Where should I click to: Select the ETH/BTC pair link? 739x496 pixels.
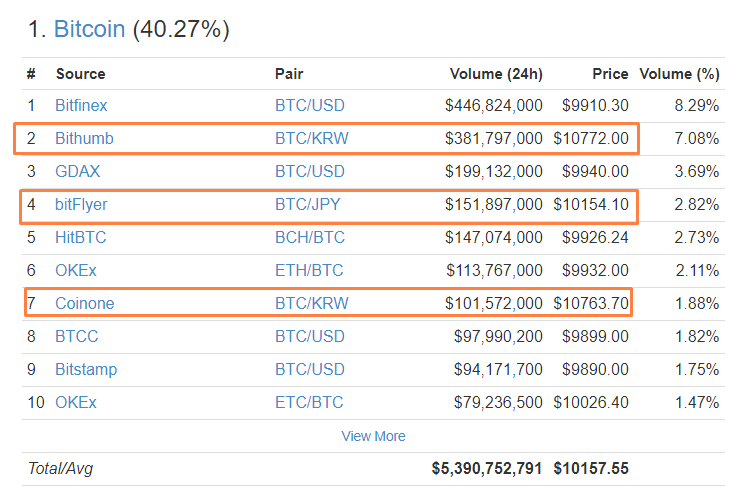click(x=310, y=270)
